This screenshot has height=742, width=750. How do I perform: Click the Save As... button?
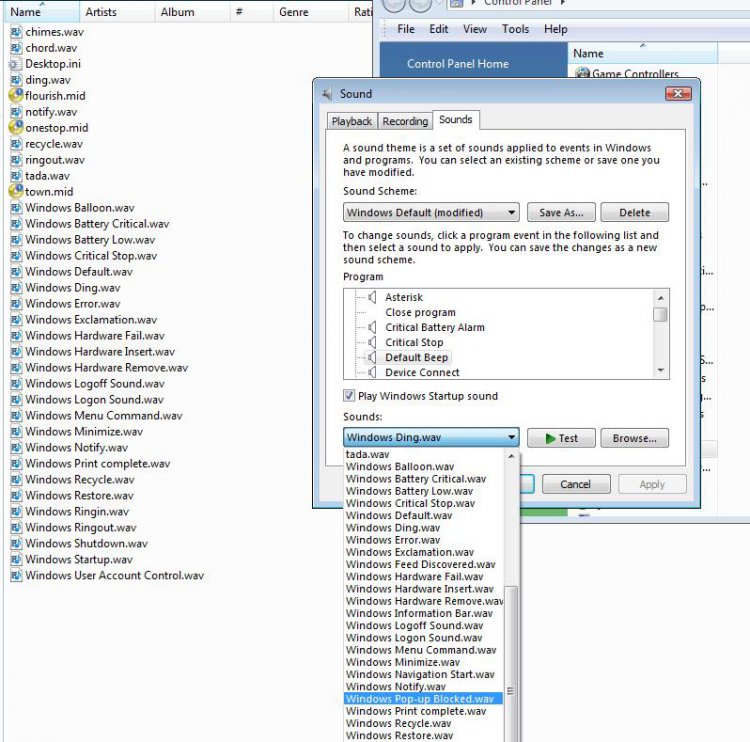pyautogui.click(x=561, y=212)
